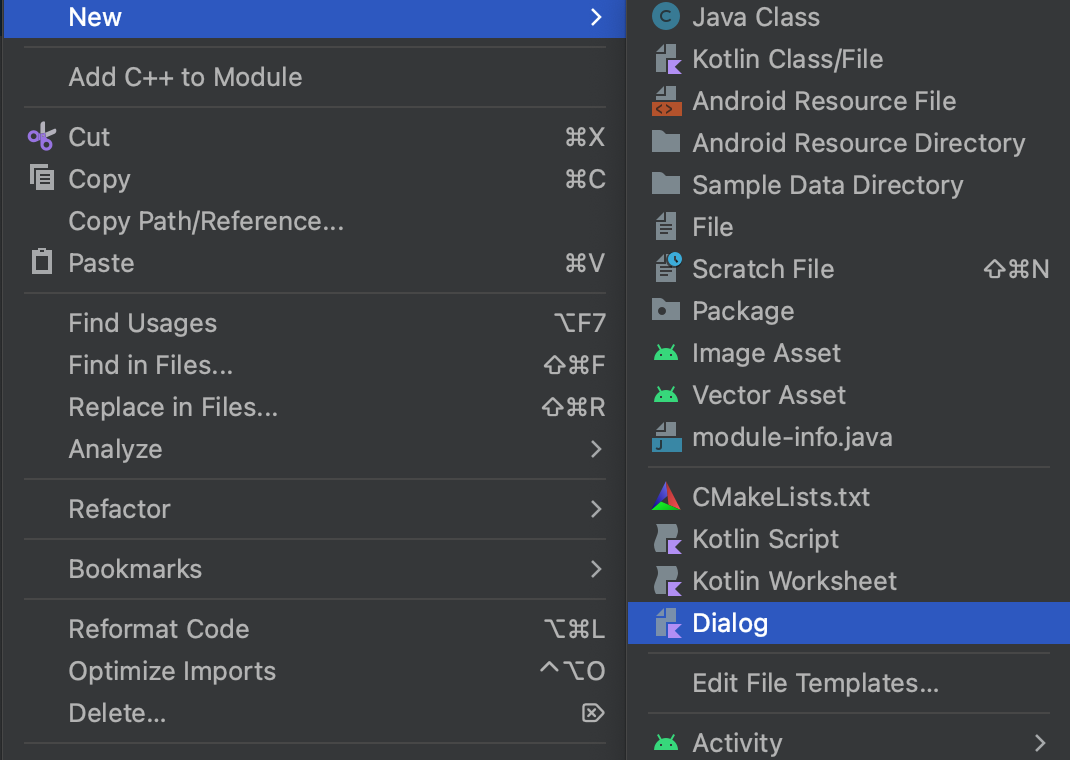Select Copy Path/Reference menu entry
Image resolution: width=1070 pixels, height=760 pixels.
coord(315,221)
